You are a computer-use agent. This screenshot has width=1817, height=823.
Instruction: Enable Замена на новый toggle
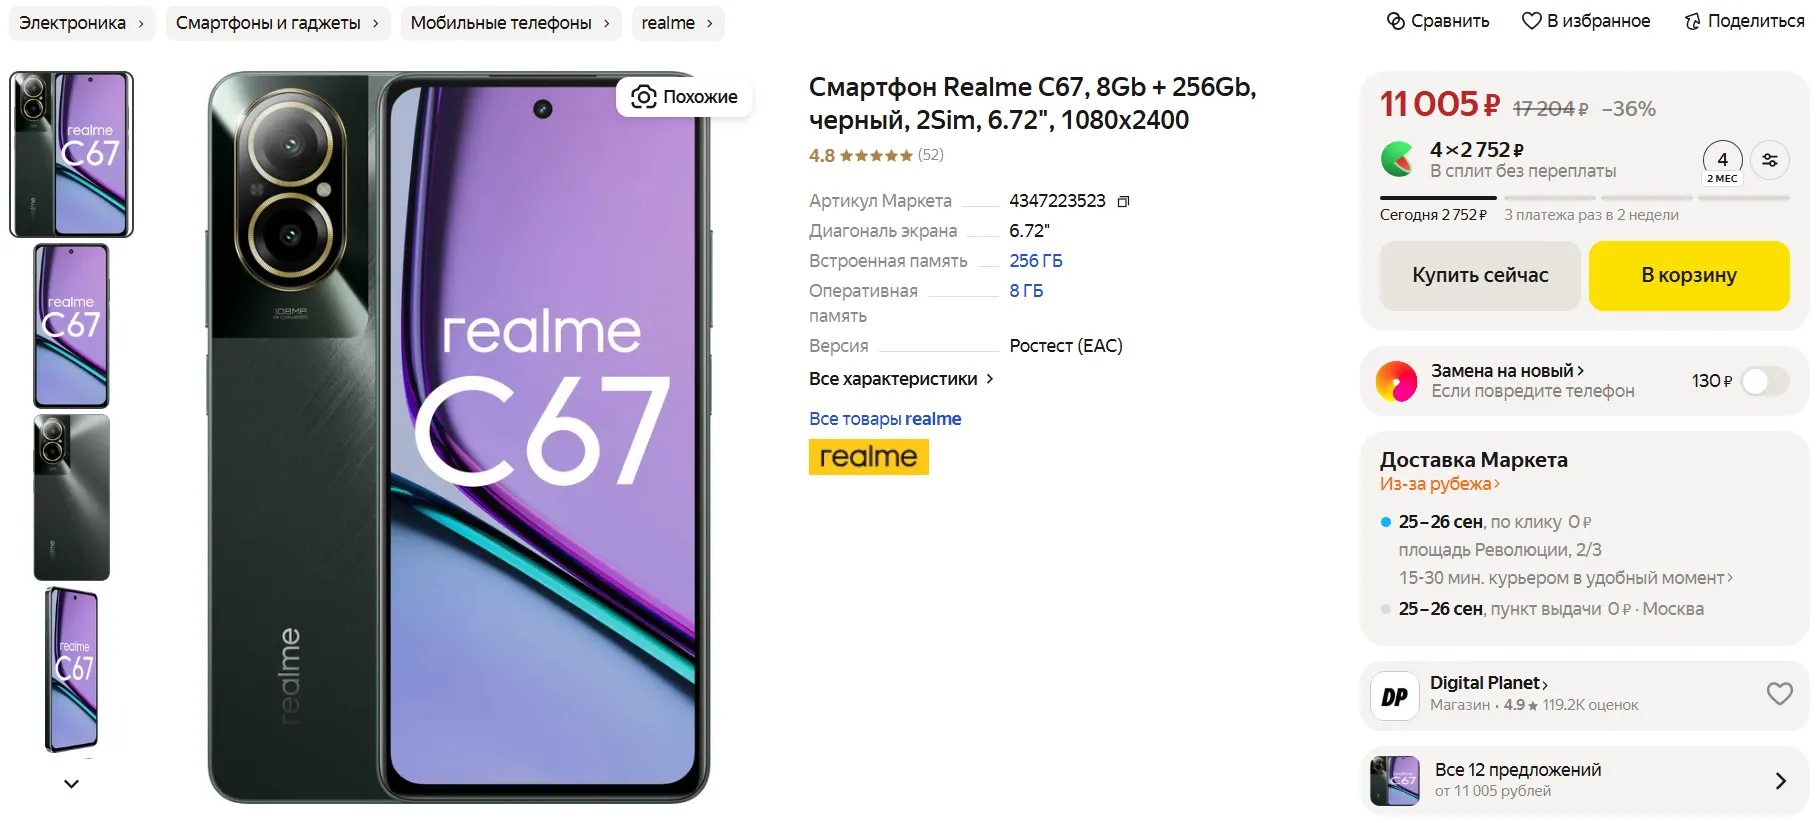pyautogui.click(x=1765, y=381)
